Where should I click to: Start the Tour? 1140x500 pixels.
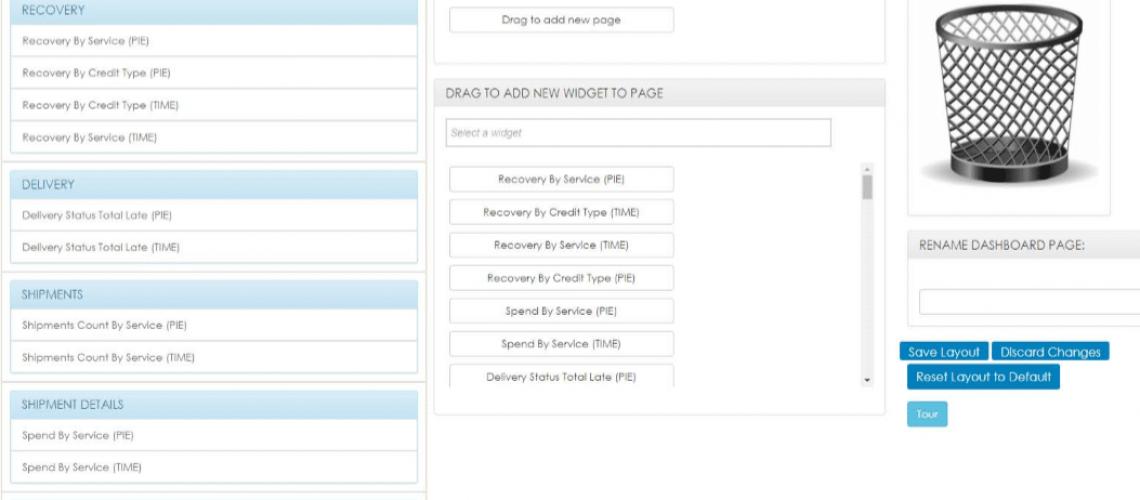926,414
